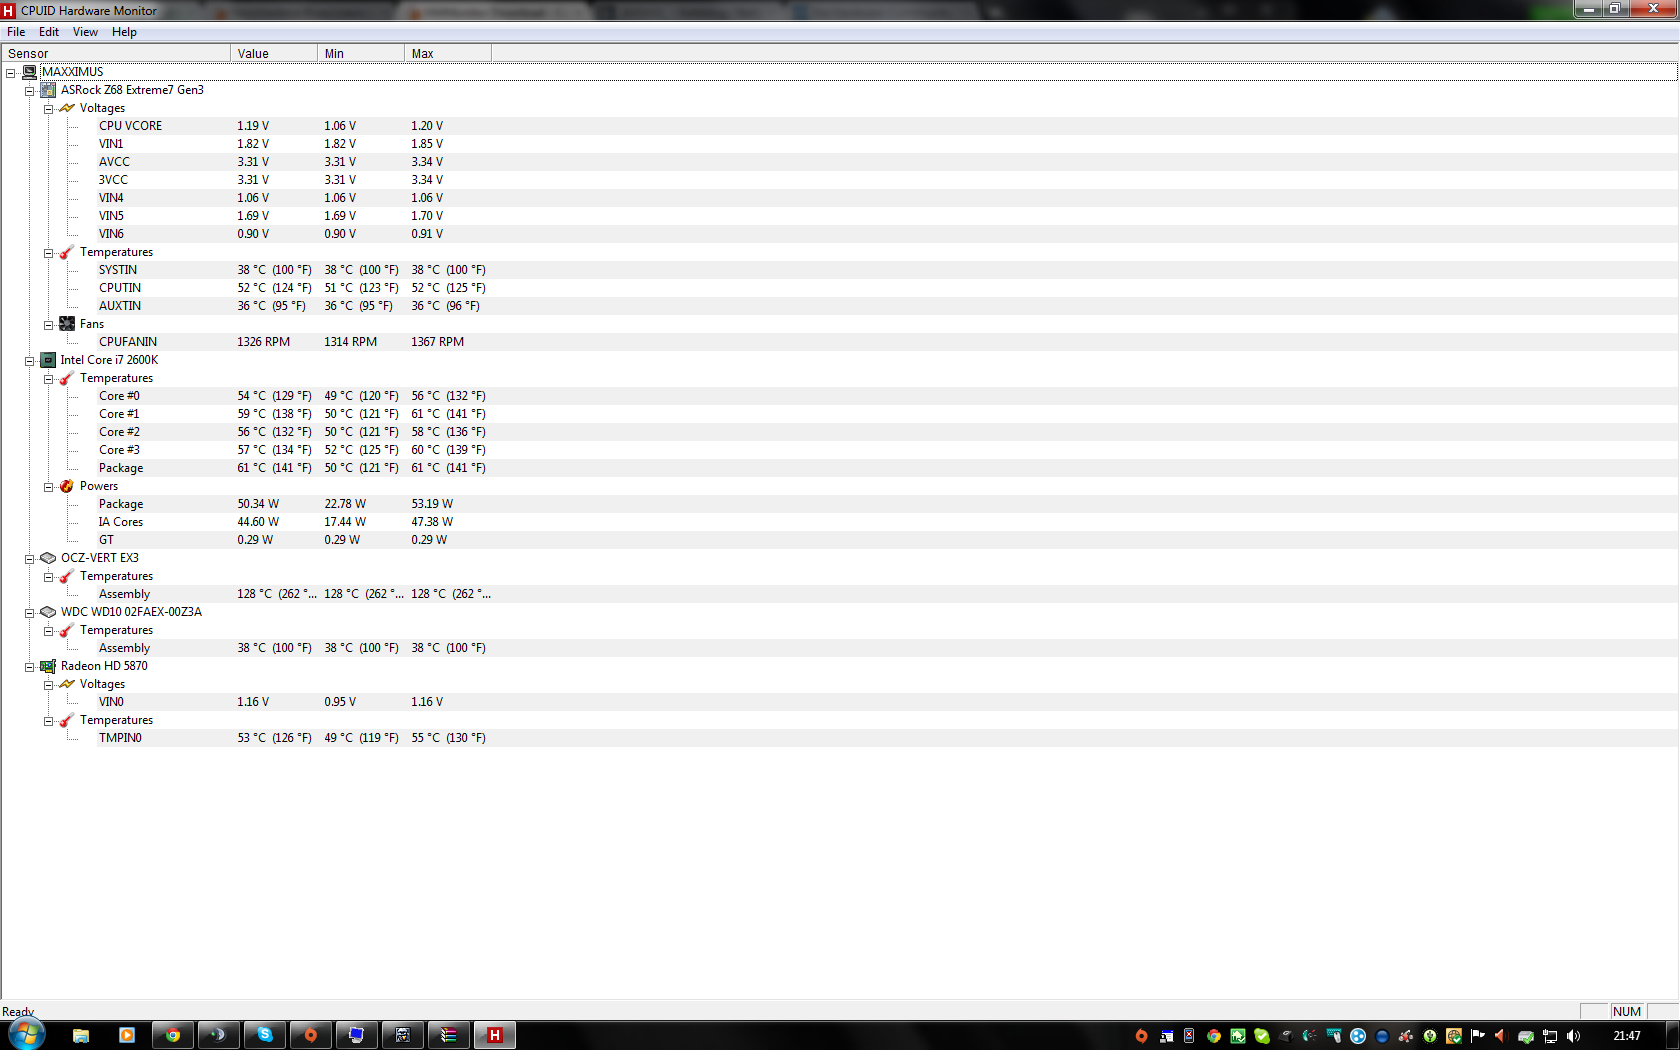Screen dimensions: 1680x1050
Task: Switch to Google Chrome in the taskbar
Action: 173,1035
